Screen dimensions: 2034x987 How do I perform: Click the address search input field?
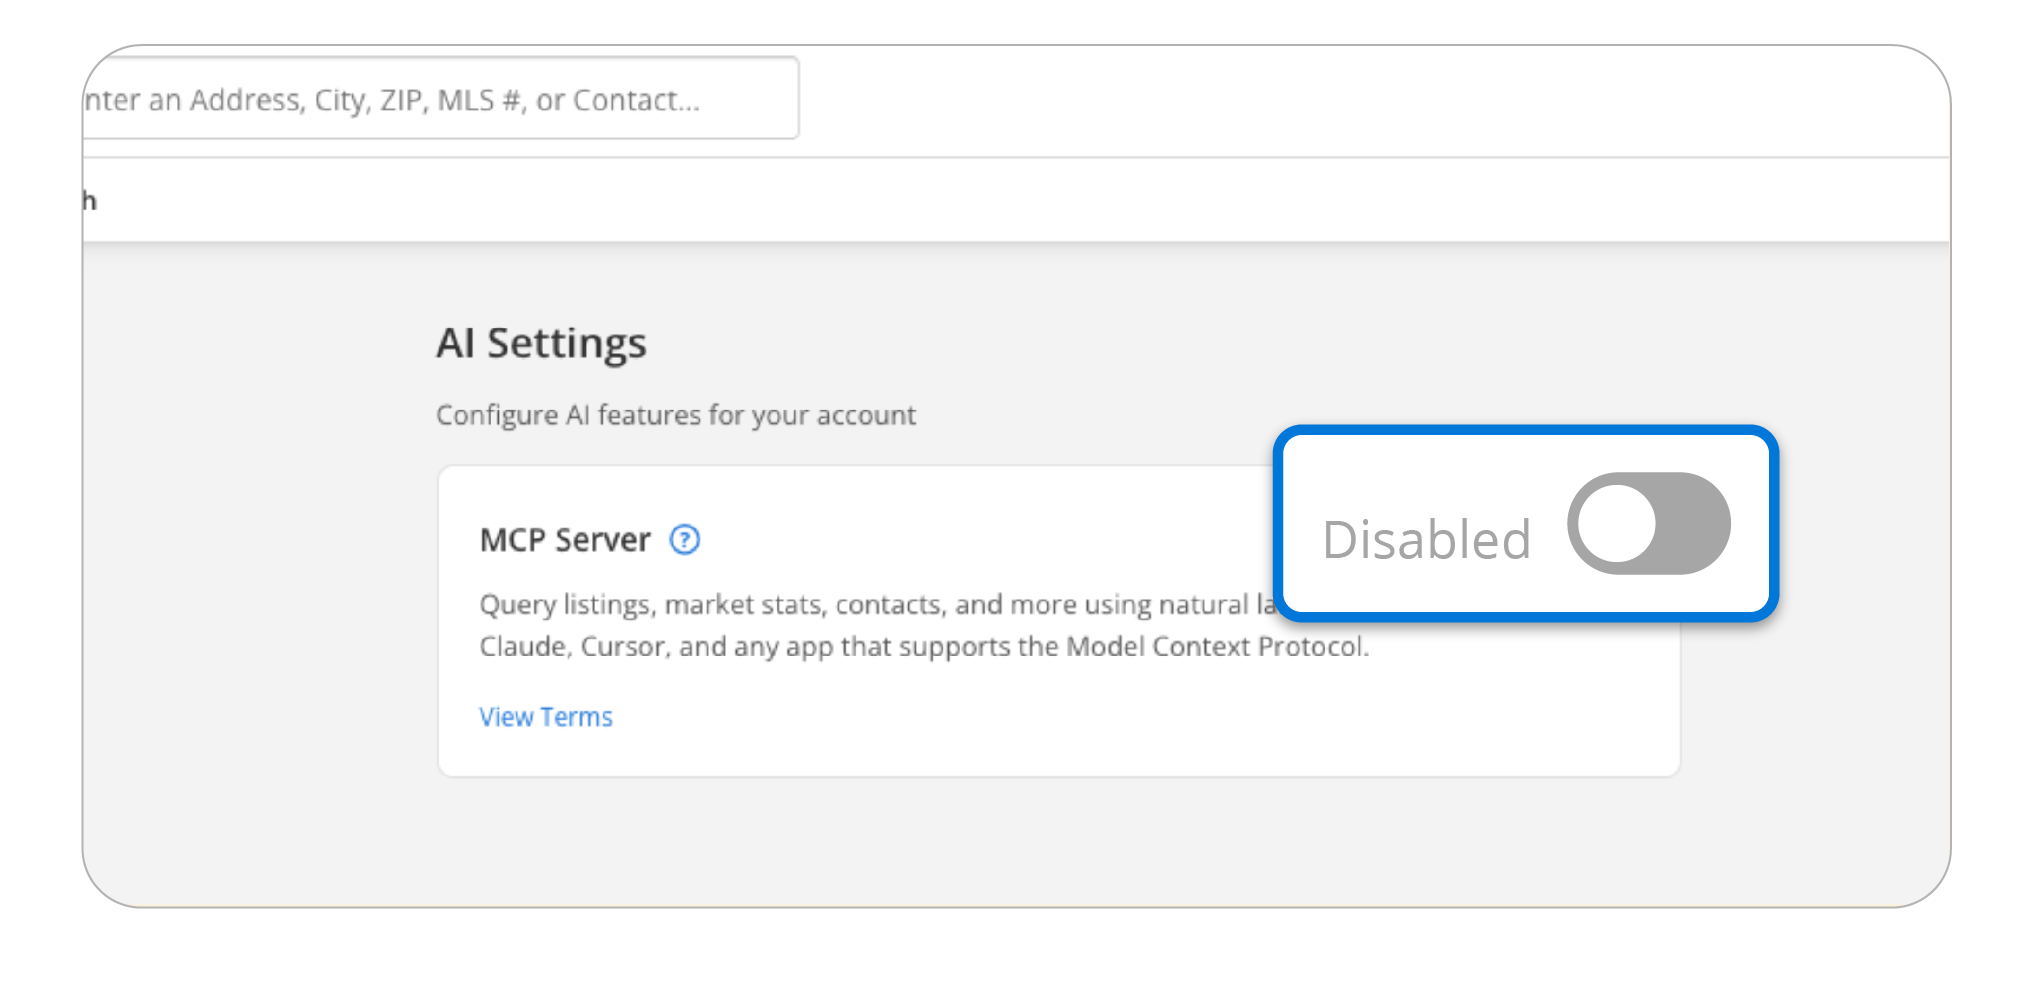440,98
